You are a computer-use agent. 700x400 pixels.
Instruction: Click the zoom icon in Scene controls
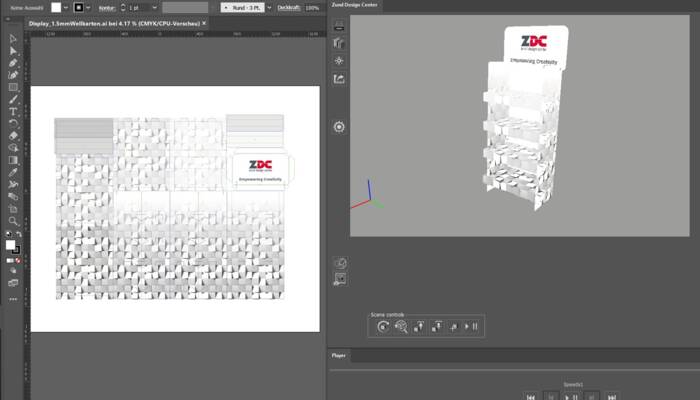tap(400, 326)
